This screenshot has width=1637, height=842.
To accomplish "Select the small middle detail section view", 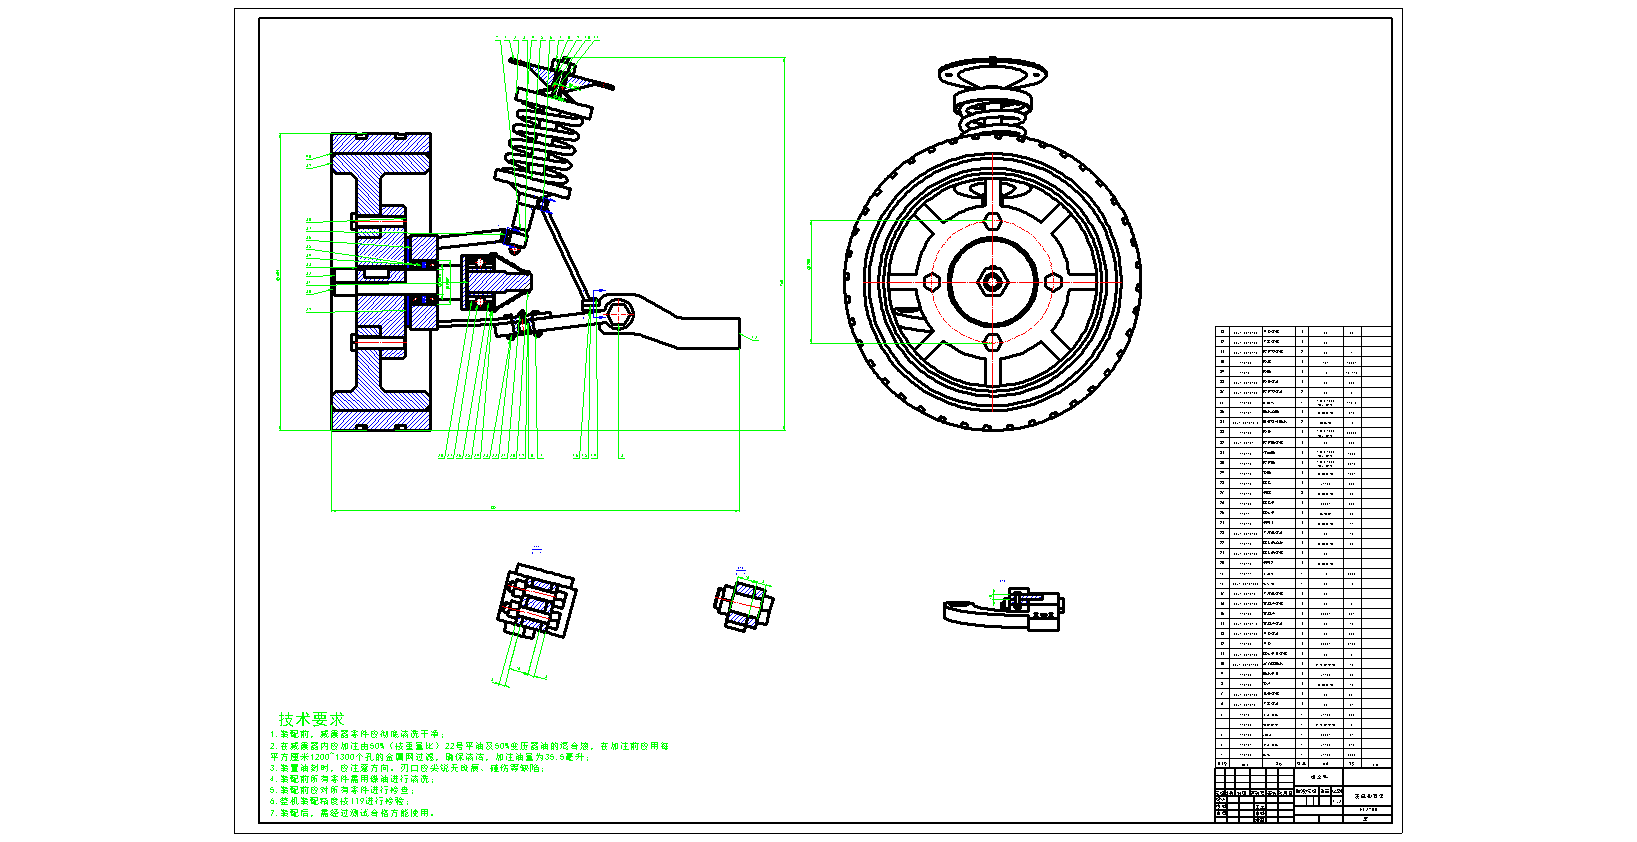I will 744,604.
